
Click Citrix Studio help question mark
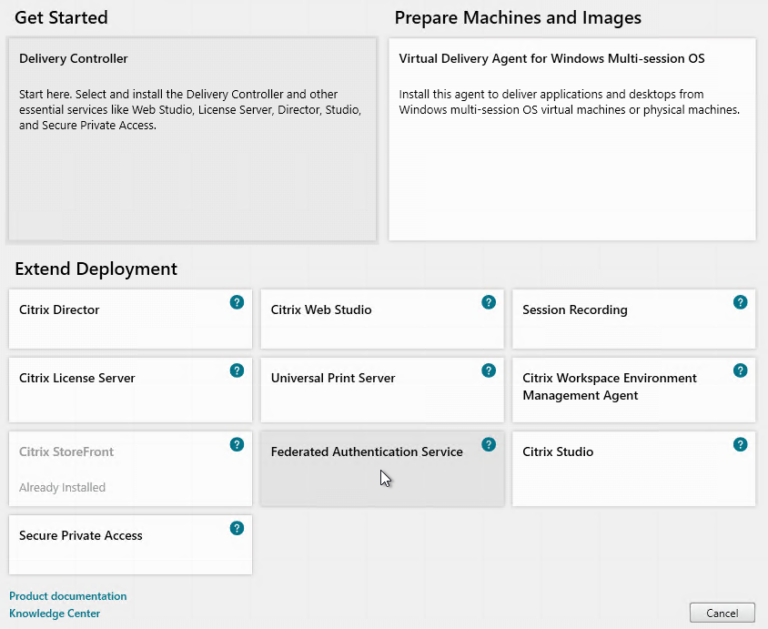(x=740, y=444)
